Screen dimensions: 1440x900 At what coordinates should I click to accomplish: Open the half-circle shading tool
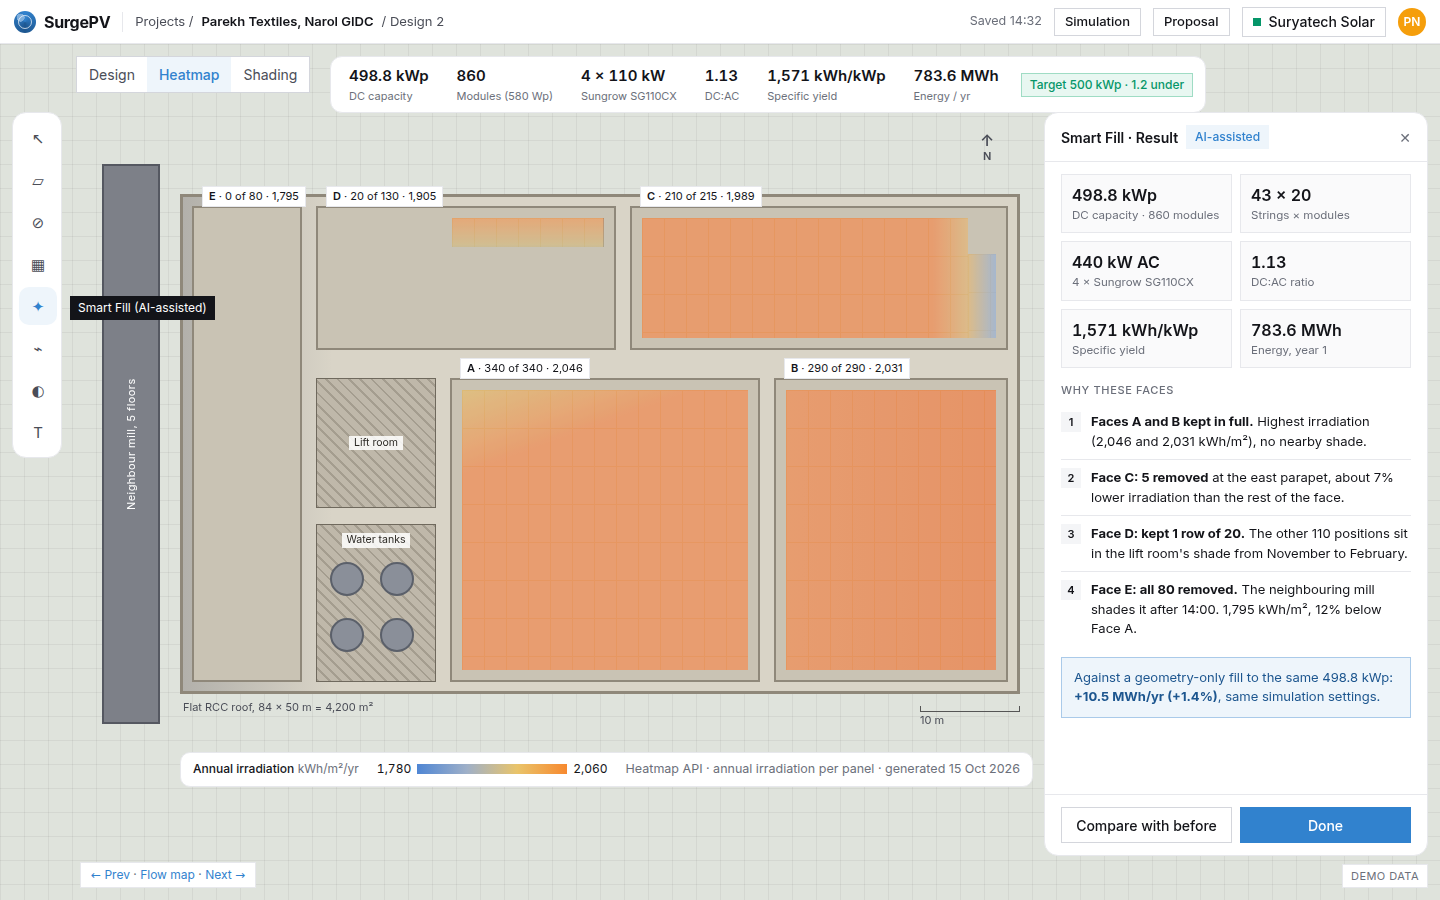coord(38,391)
